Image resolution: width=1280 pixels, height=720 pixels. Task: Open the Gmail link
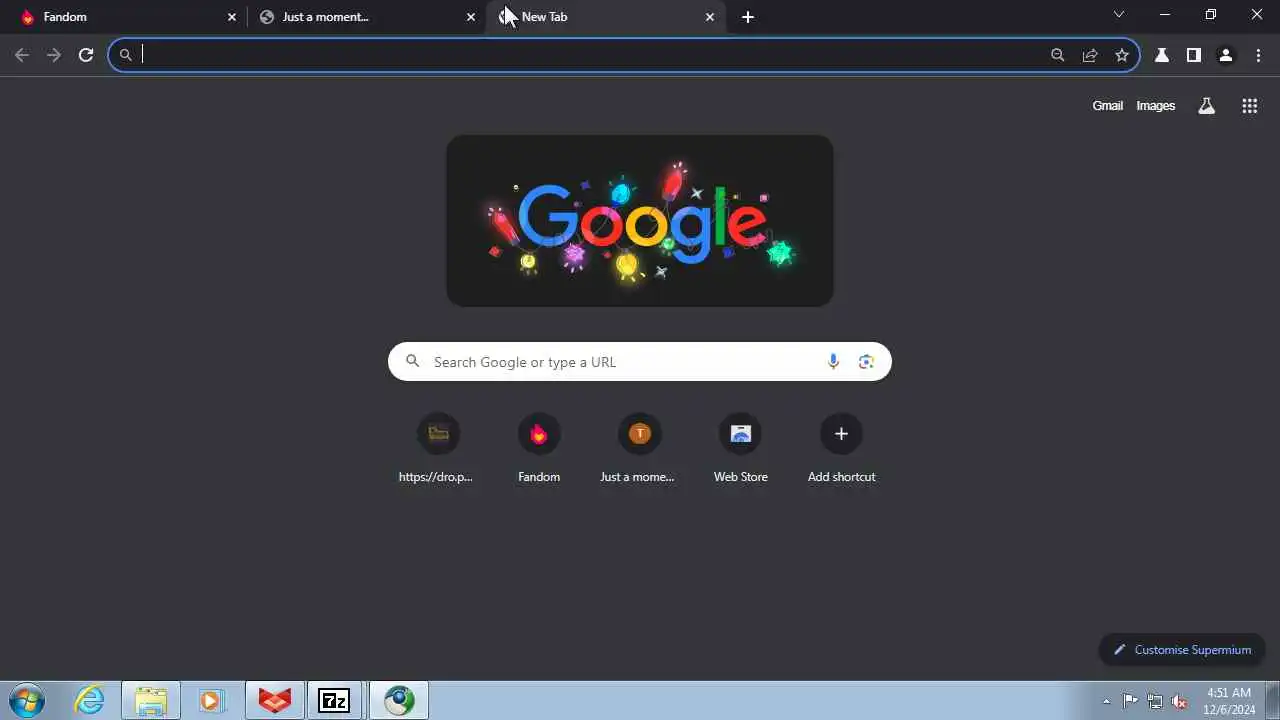click(1107, 106)
